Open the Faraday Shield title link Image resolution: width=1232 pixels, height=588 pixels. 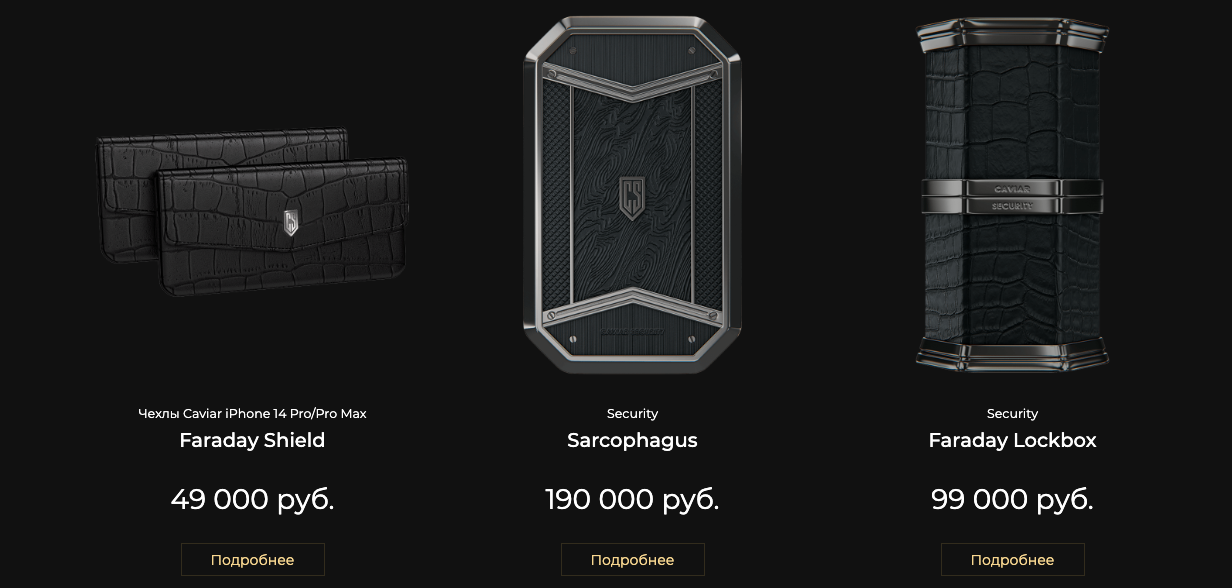pyautogui.click(x=252, y=440)
